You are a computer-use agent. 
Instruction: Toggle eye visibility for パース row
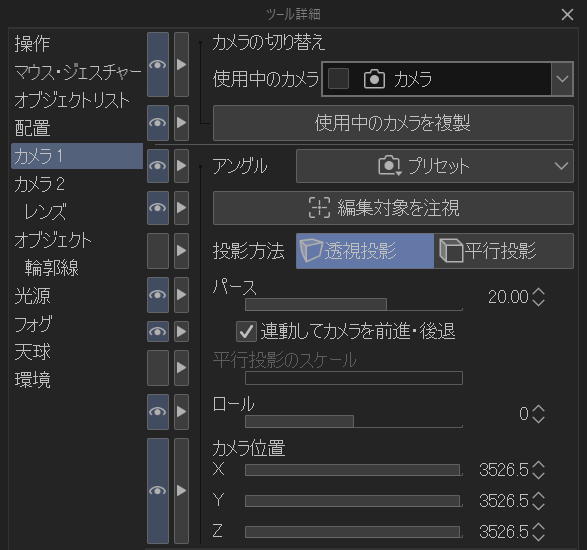(x=158, y=295)
